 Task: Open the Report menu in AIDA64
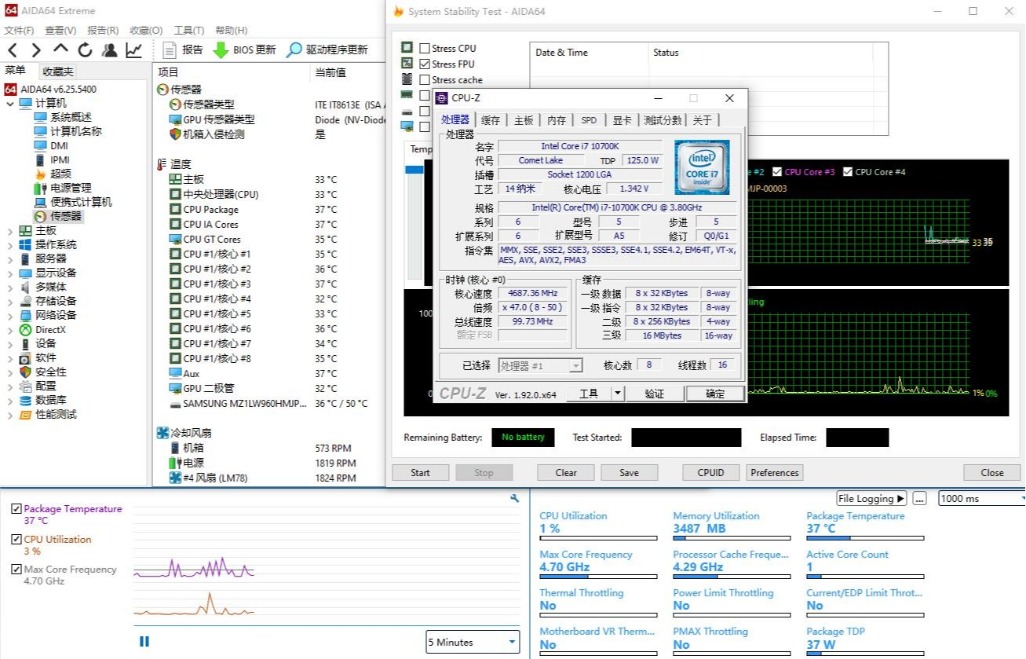(103, 30)
